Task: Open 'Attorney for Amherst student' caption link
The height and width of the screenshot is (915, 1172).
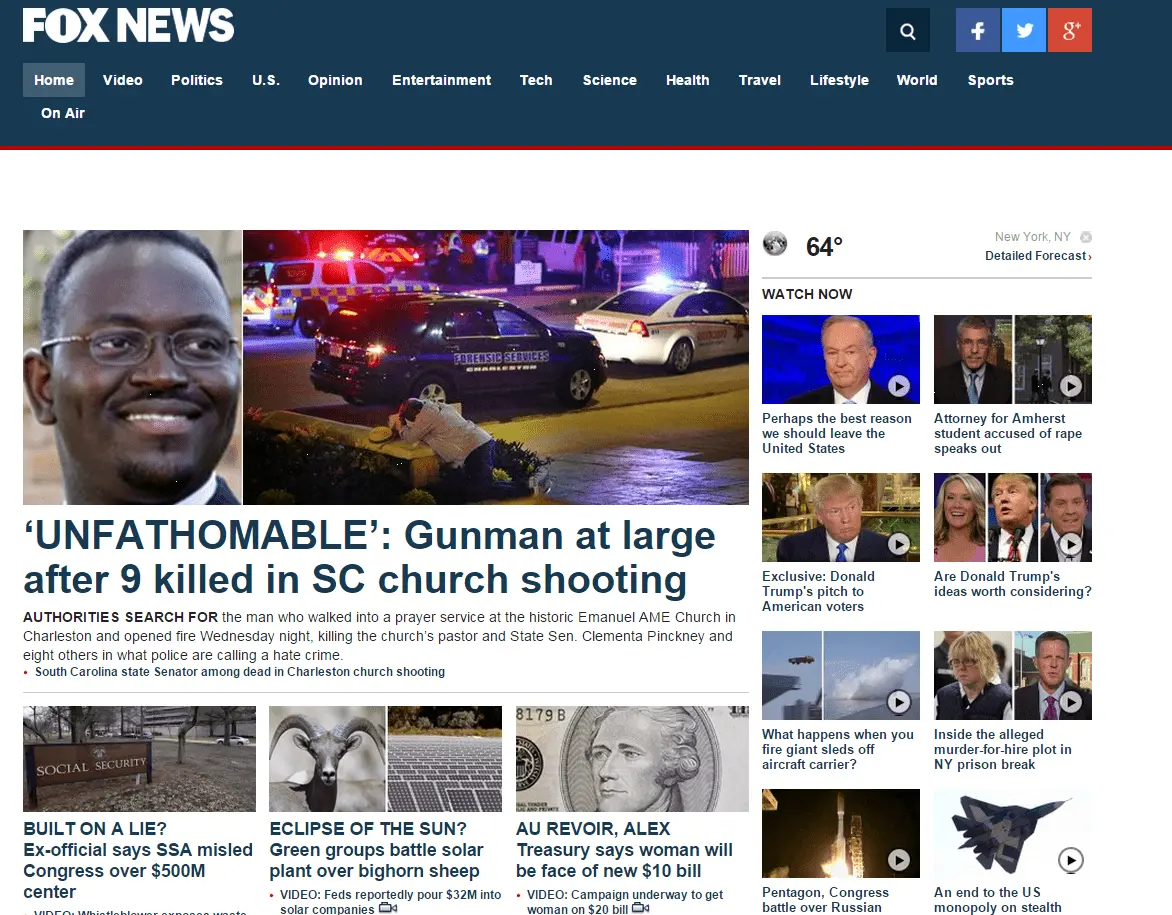Action: (x=1008, y=434)
